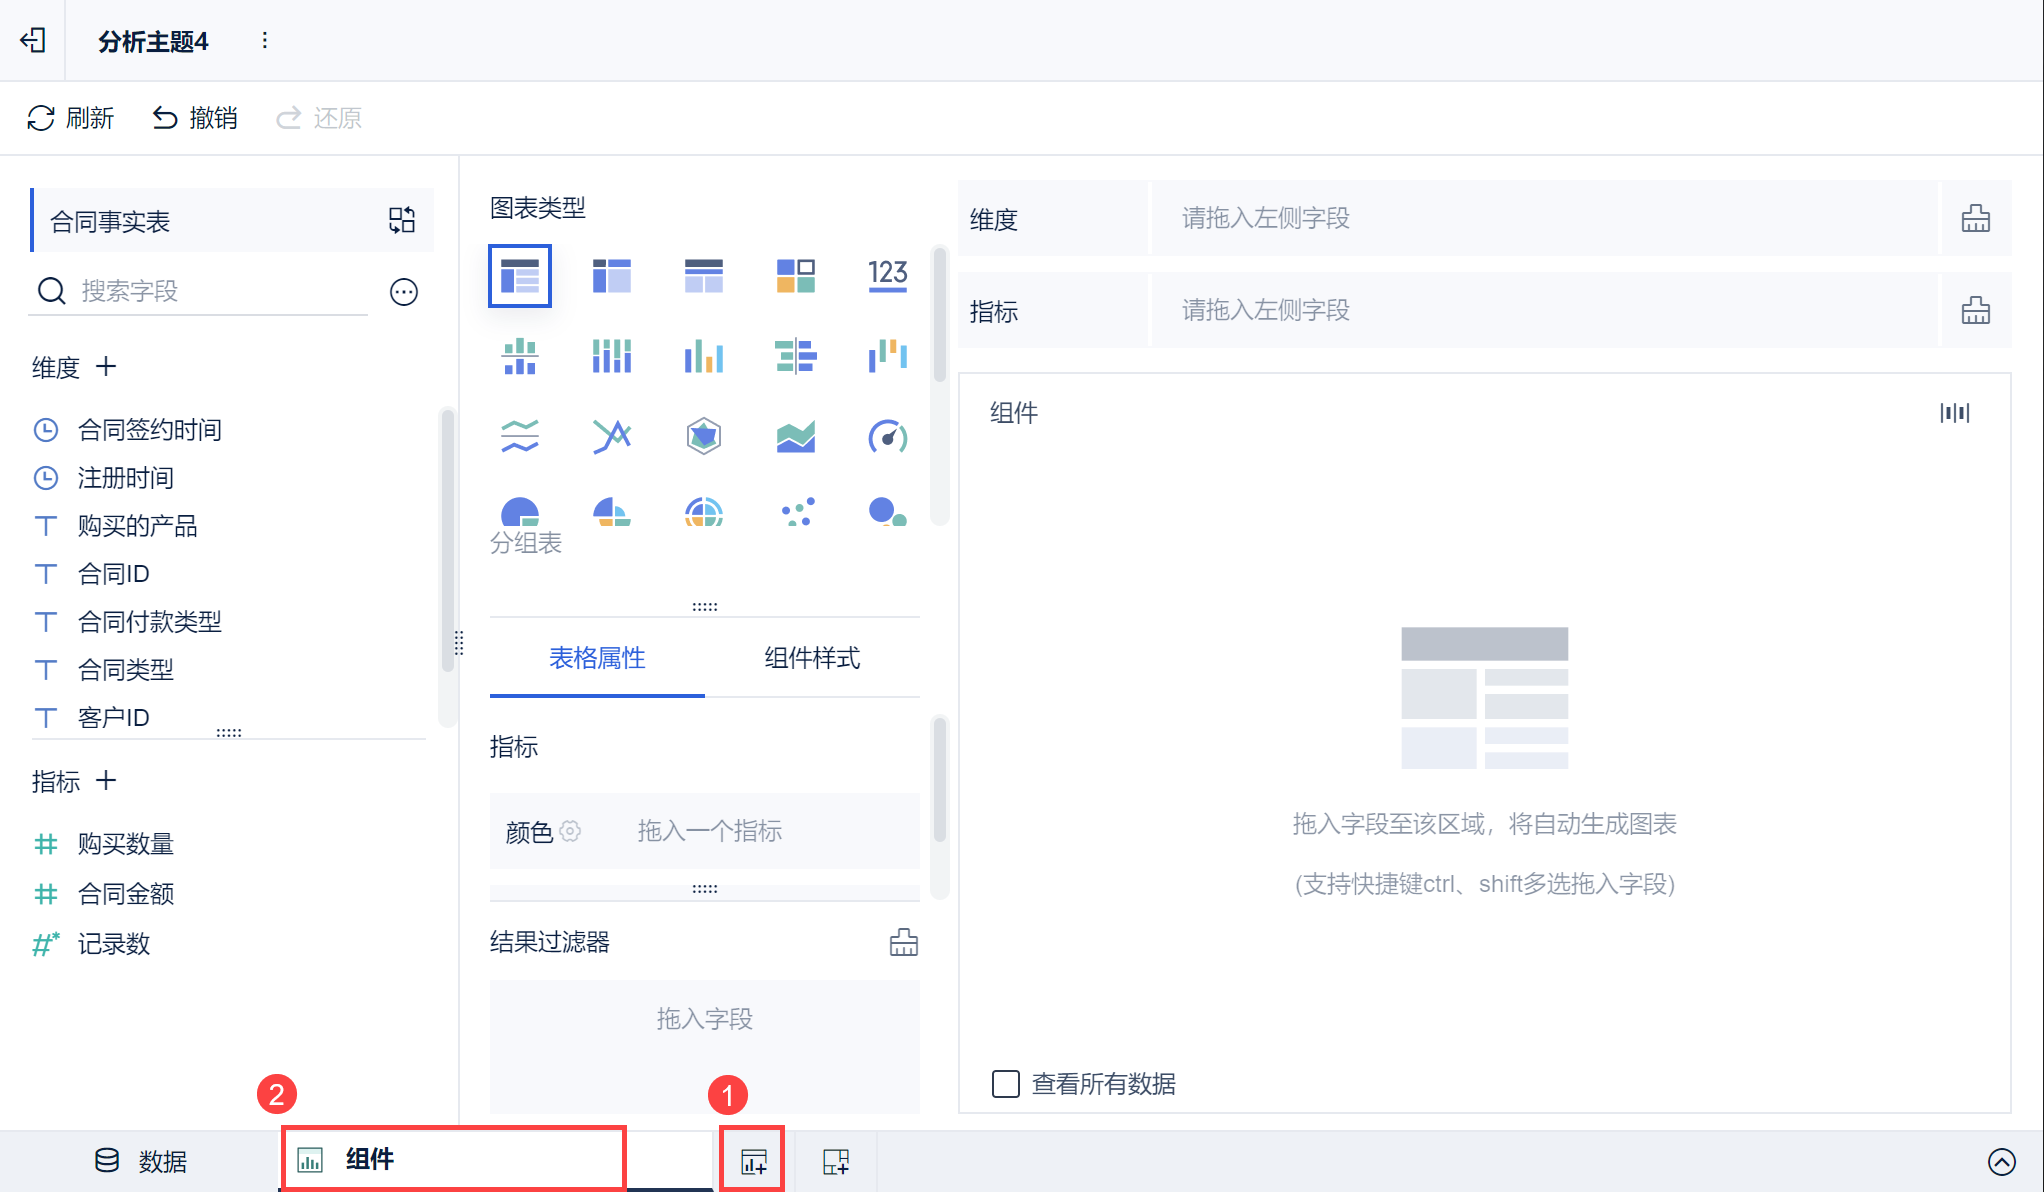
Task: Click the 刷新 button
Action: 70,118
